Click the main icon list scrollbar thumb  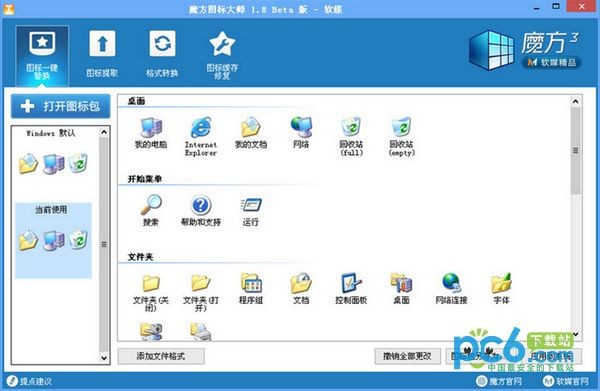[576, 151]
